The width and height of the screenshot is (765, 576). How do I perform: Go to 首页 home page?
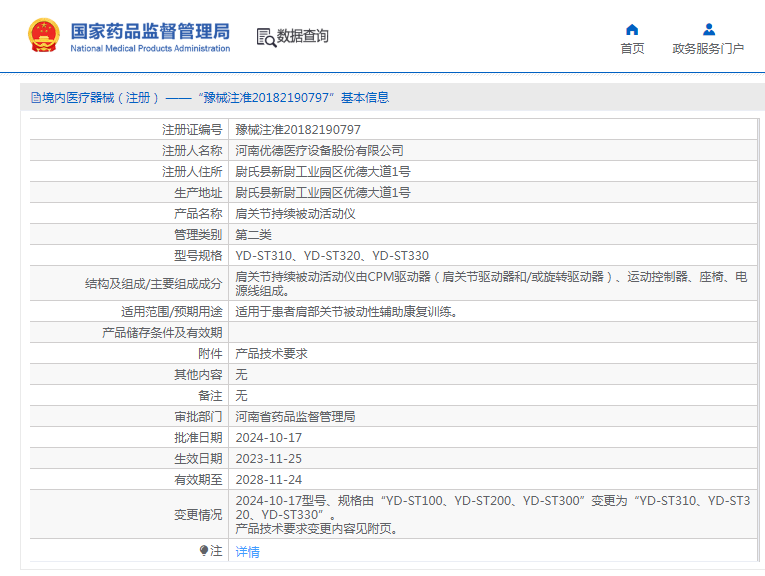coord(632,48)
